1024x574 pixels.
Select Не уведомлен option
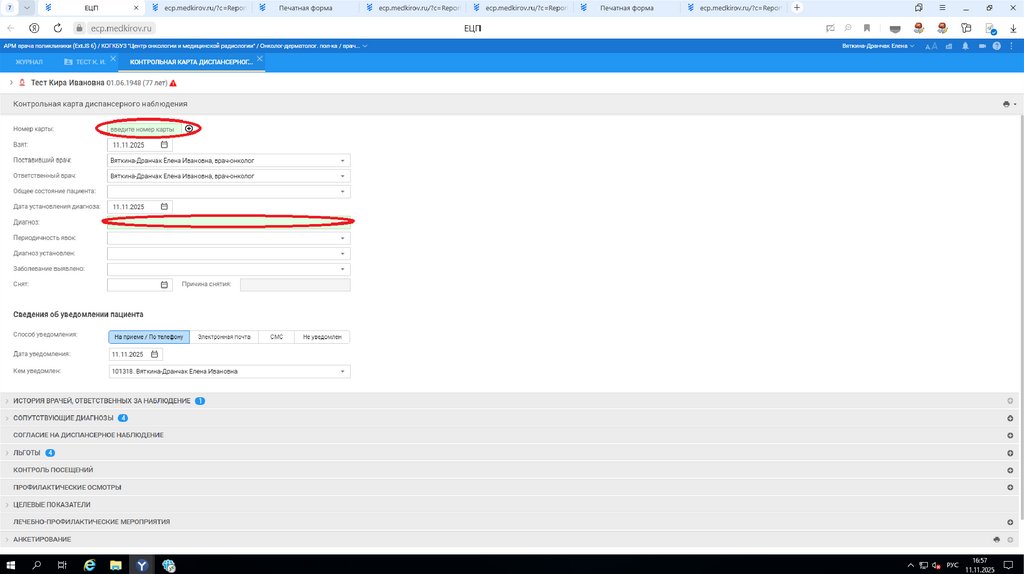pos(322,337)
